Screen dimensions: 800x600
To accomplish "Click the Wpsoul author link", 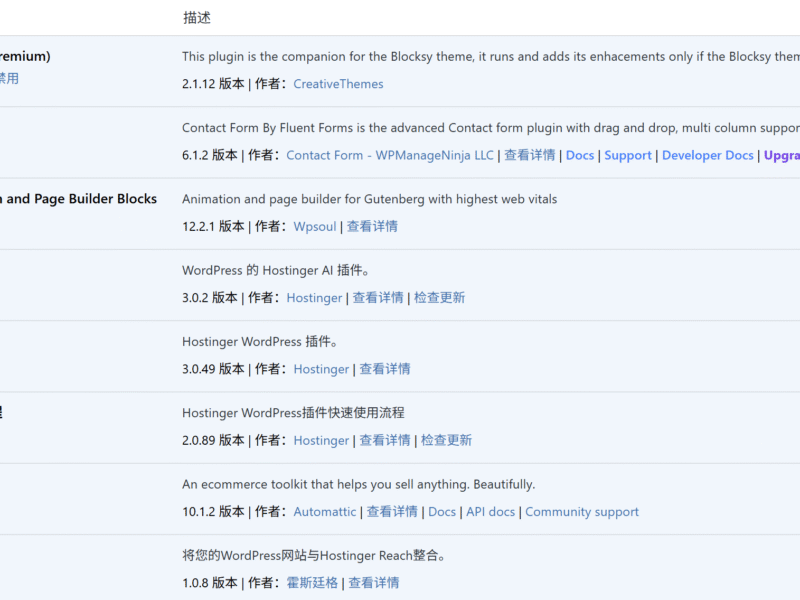I will click(315, 226).
